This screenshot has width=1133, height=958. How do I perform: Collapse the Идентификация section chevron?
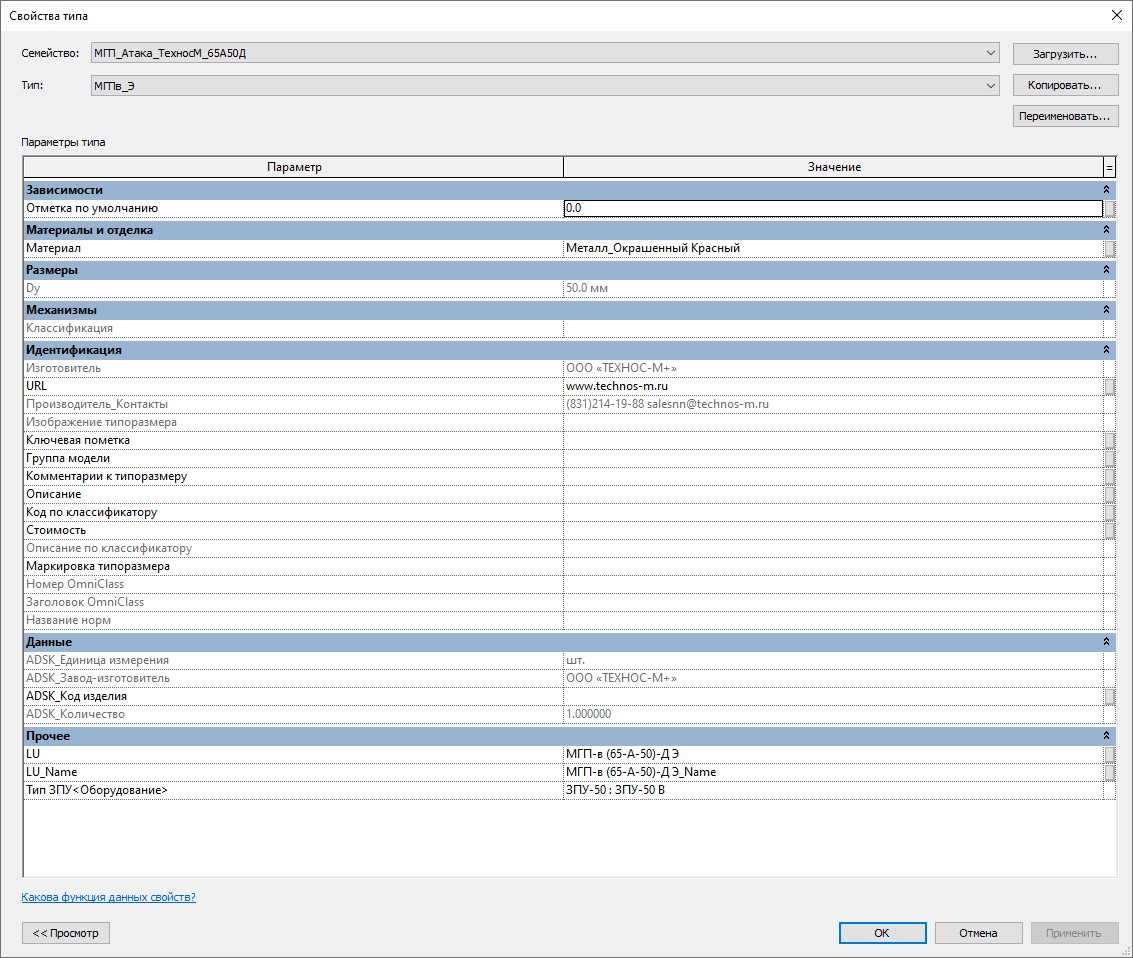pos(1106,351)
